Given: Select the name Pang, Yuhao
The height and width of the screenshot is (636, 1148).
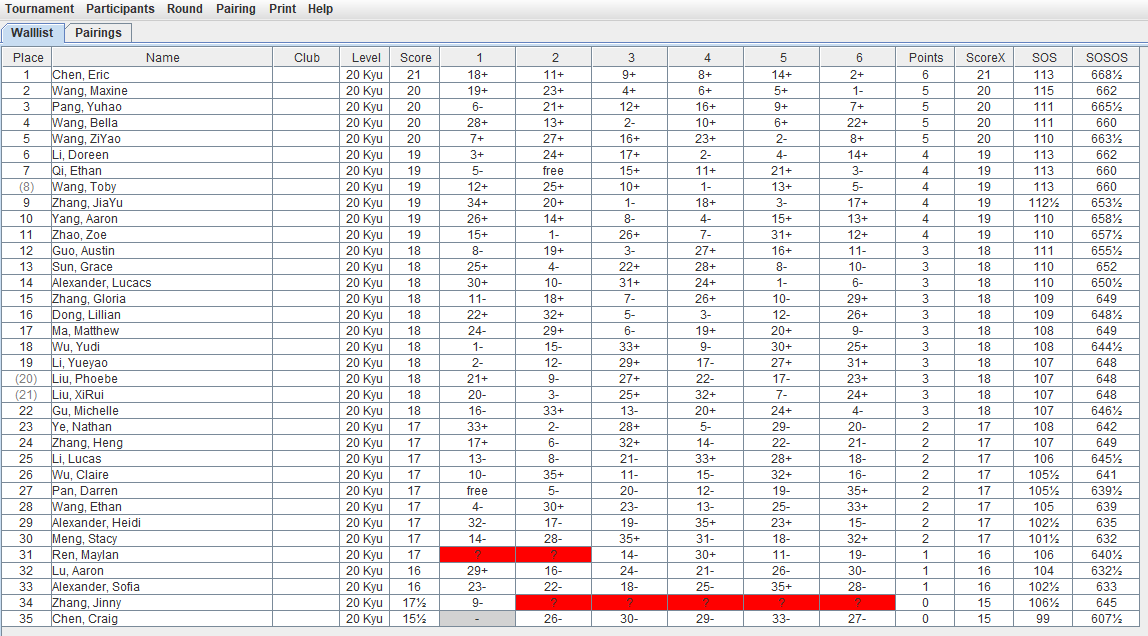Looking at the screenshot, I should click(87, 107).
